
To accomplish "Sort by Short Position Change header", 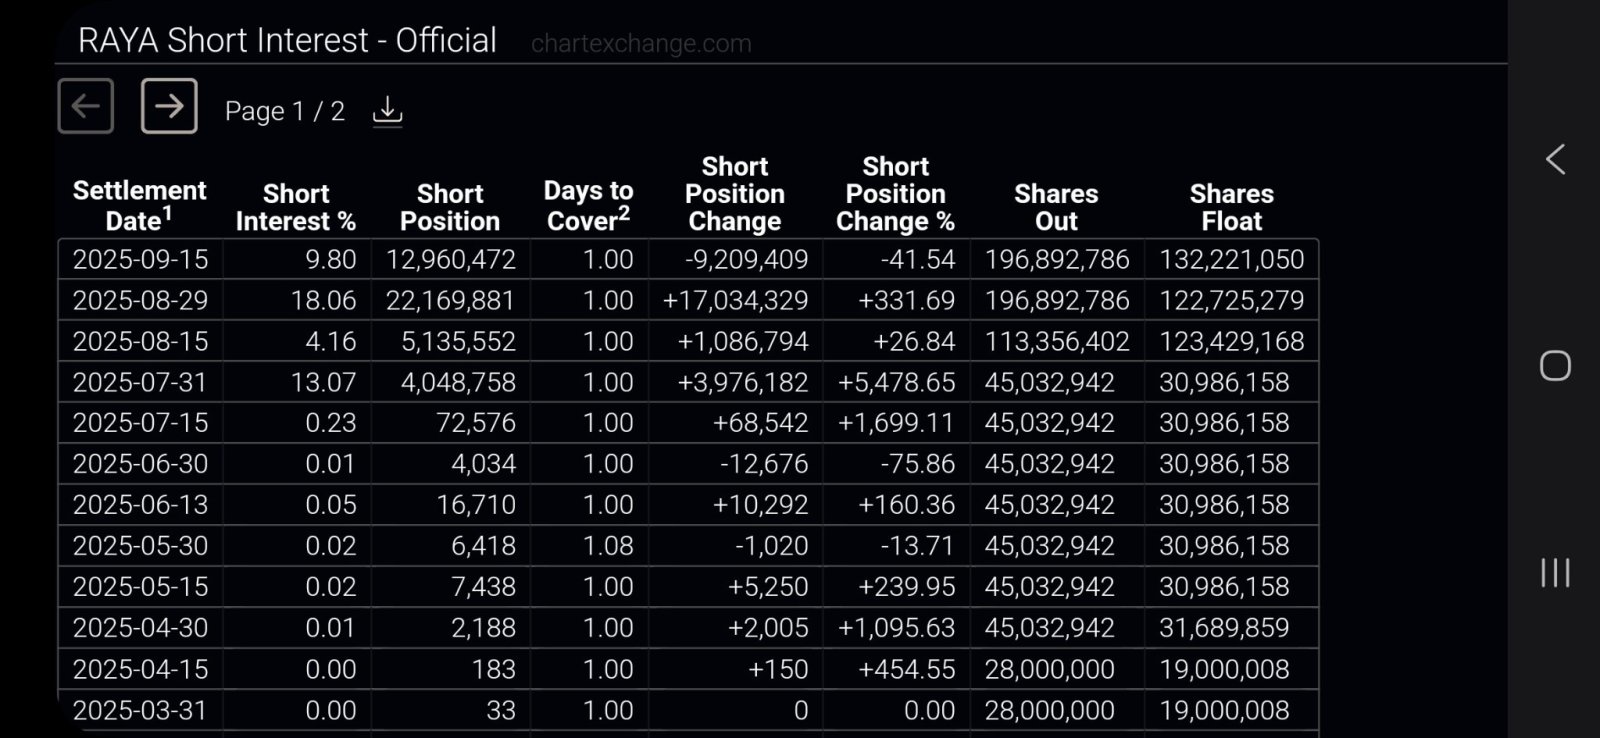I will 735,194.
